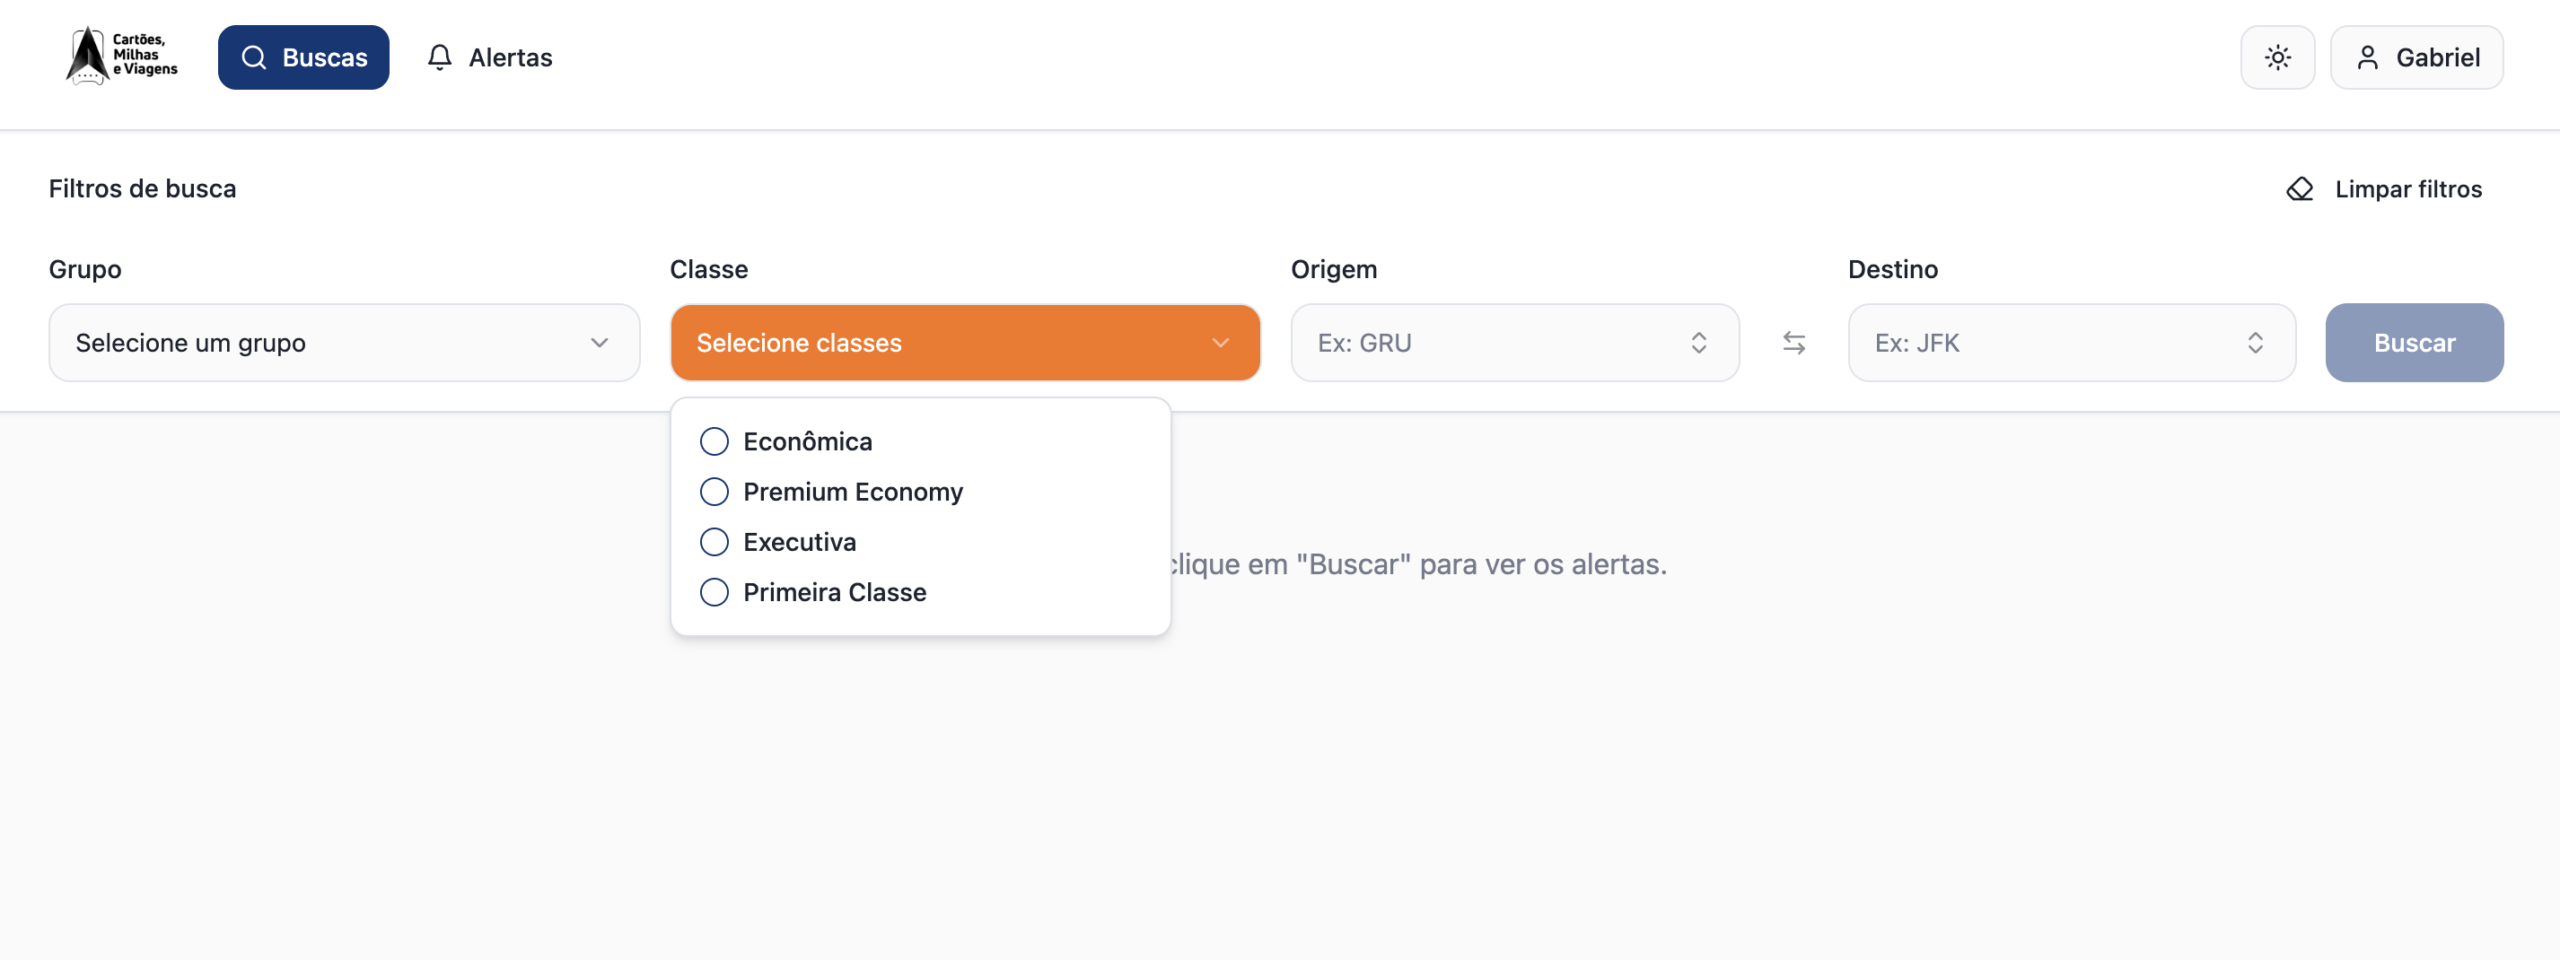Switch to the Alertas tab

[490, 58]
